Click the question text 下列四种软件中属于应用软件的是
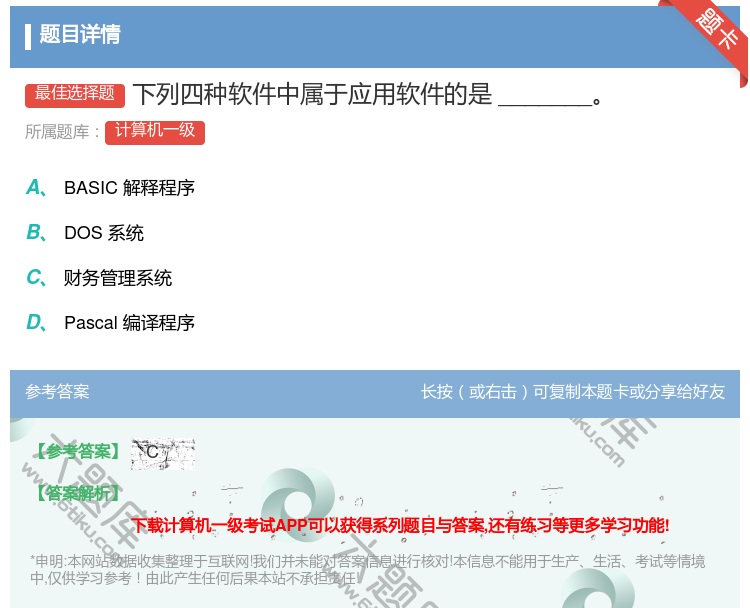Viewport: 750px width, 608px height. pos(313,94)
